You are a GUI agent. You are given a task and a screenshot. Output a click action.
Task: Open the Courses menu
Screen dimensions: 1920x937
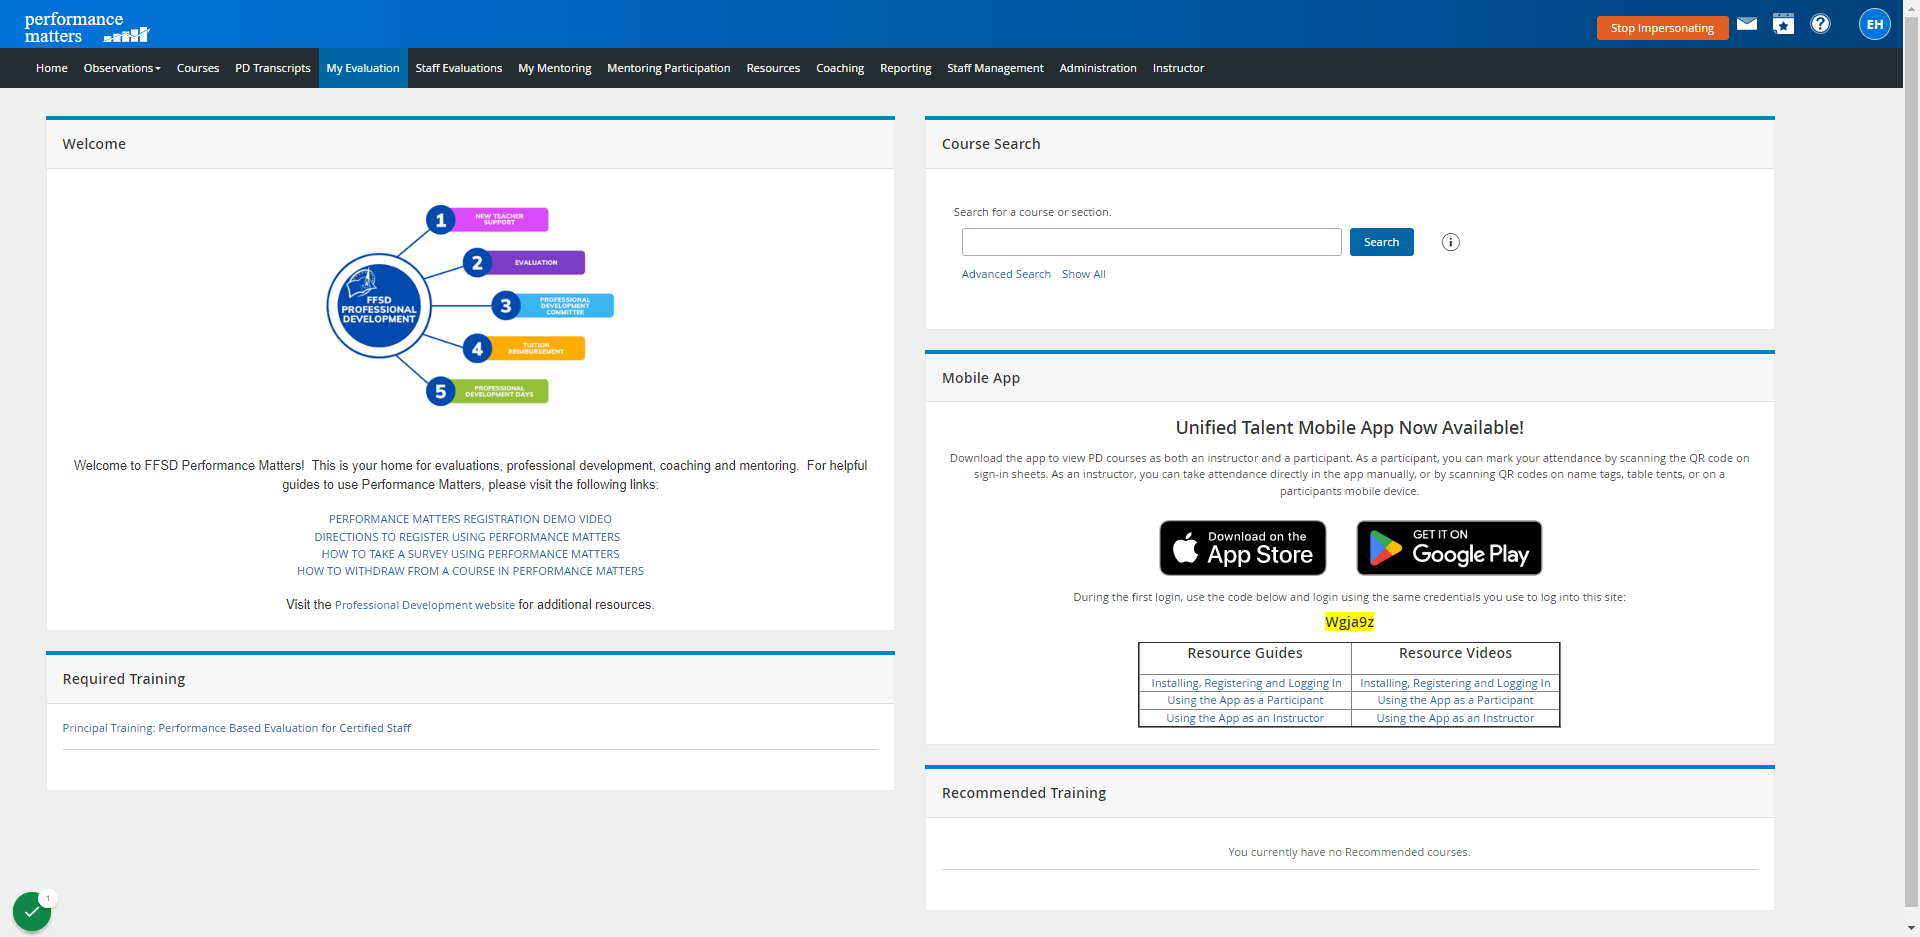tap(198, 68)
